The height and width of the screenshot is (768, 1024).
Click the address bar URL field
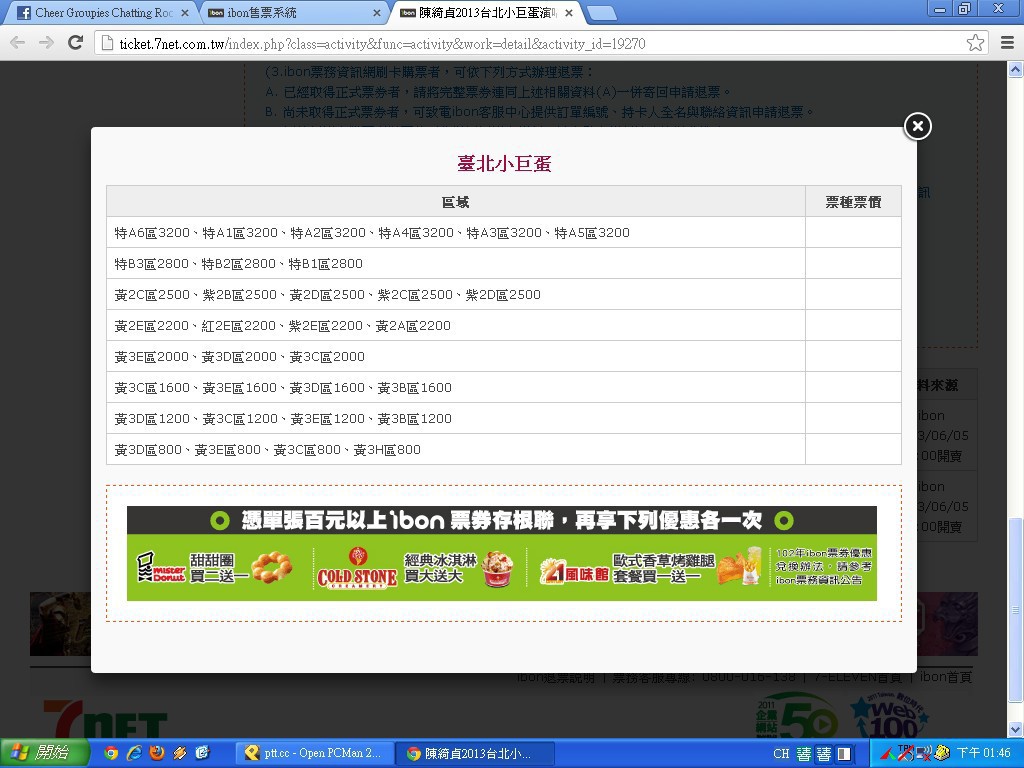point(530,44)
